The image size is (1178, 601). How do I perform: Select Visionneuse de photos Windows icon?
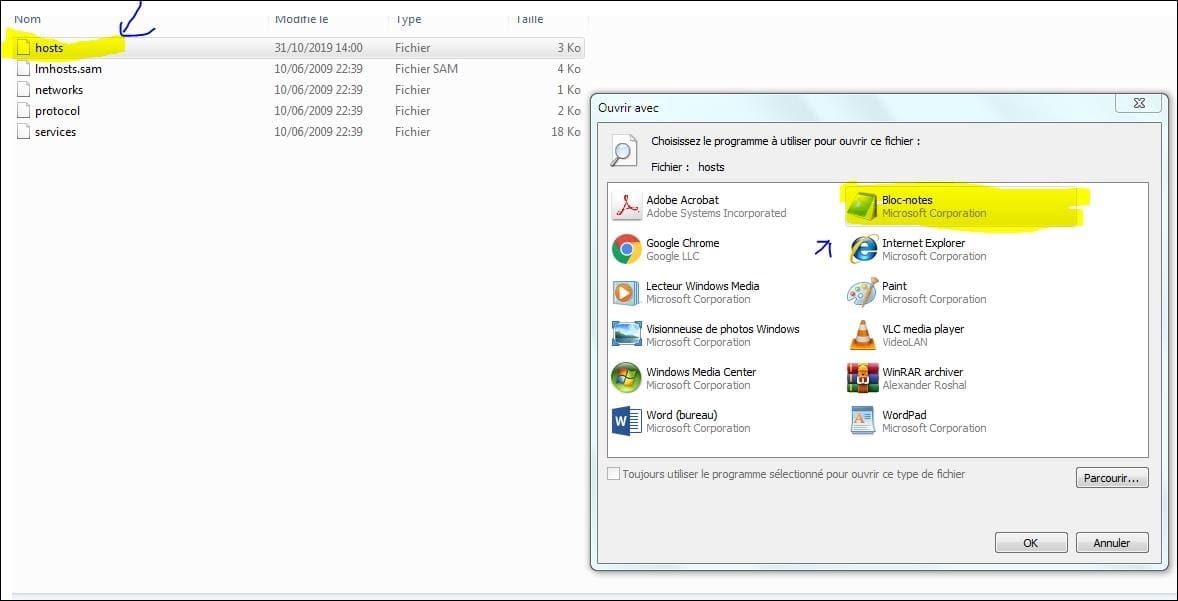pyautogui.click(x=627, y=335)
